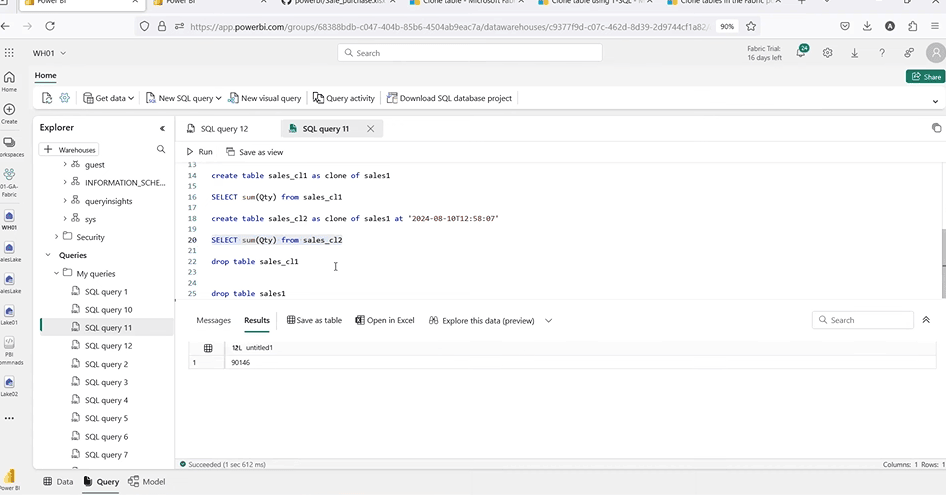The width and height of the screenshot is (946, 495).
Task: Click the warehouse settings gear in ribbon
Action: [x=65, y=98]
